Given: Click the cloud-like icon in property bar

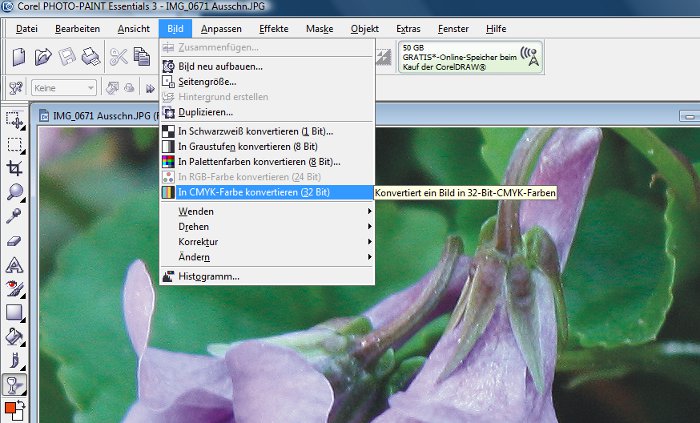Looking at the screenshot, I should (129, 88).
